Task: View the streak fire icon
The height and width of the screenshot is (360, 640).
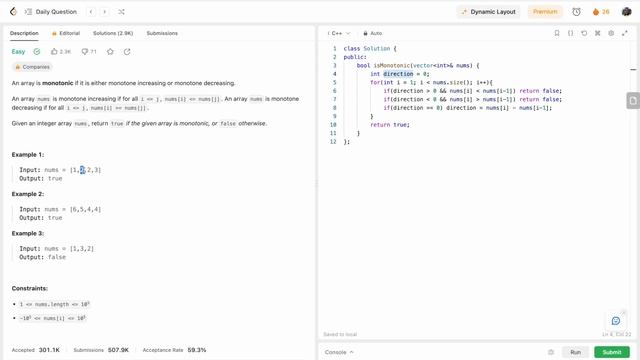Action: [x=596, y=12]
